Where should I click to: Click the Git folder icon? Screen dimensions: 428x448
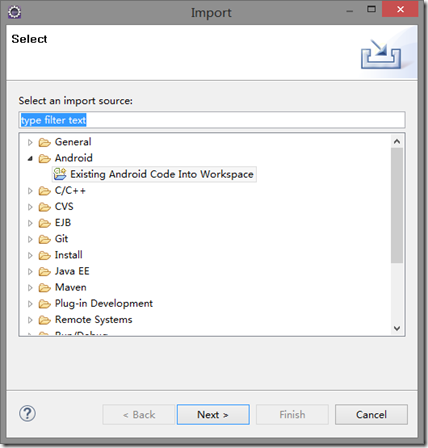[44, 239]
